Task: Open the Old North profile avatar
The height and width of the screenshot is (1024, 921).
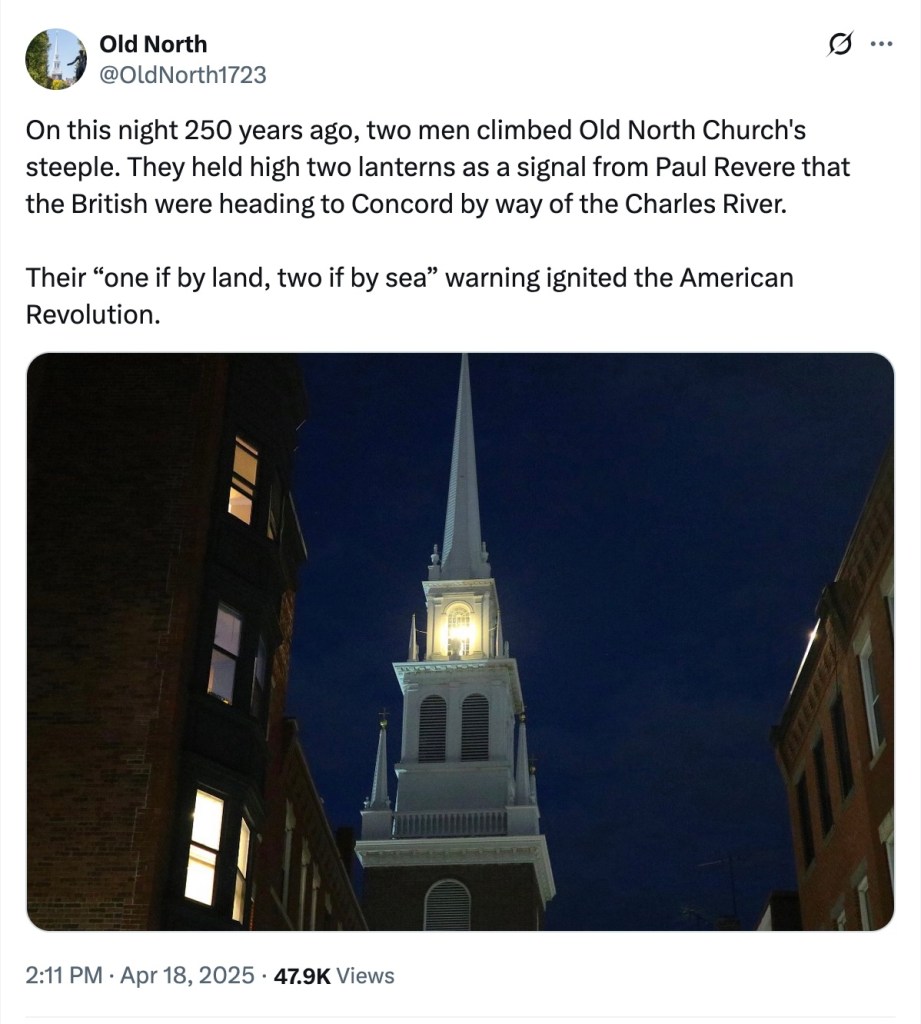Action: 55,59
